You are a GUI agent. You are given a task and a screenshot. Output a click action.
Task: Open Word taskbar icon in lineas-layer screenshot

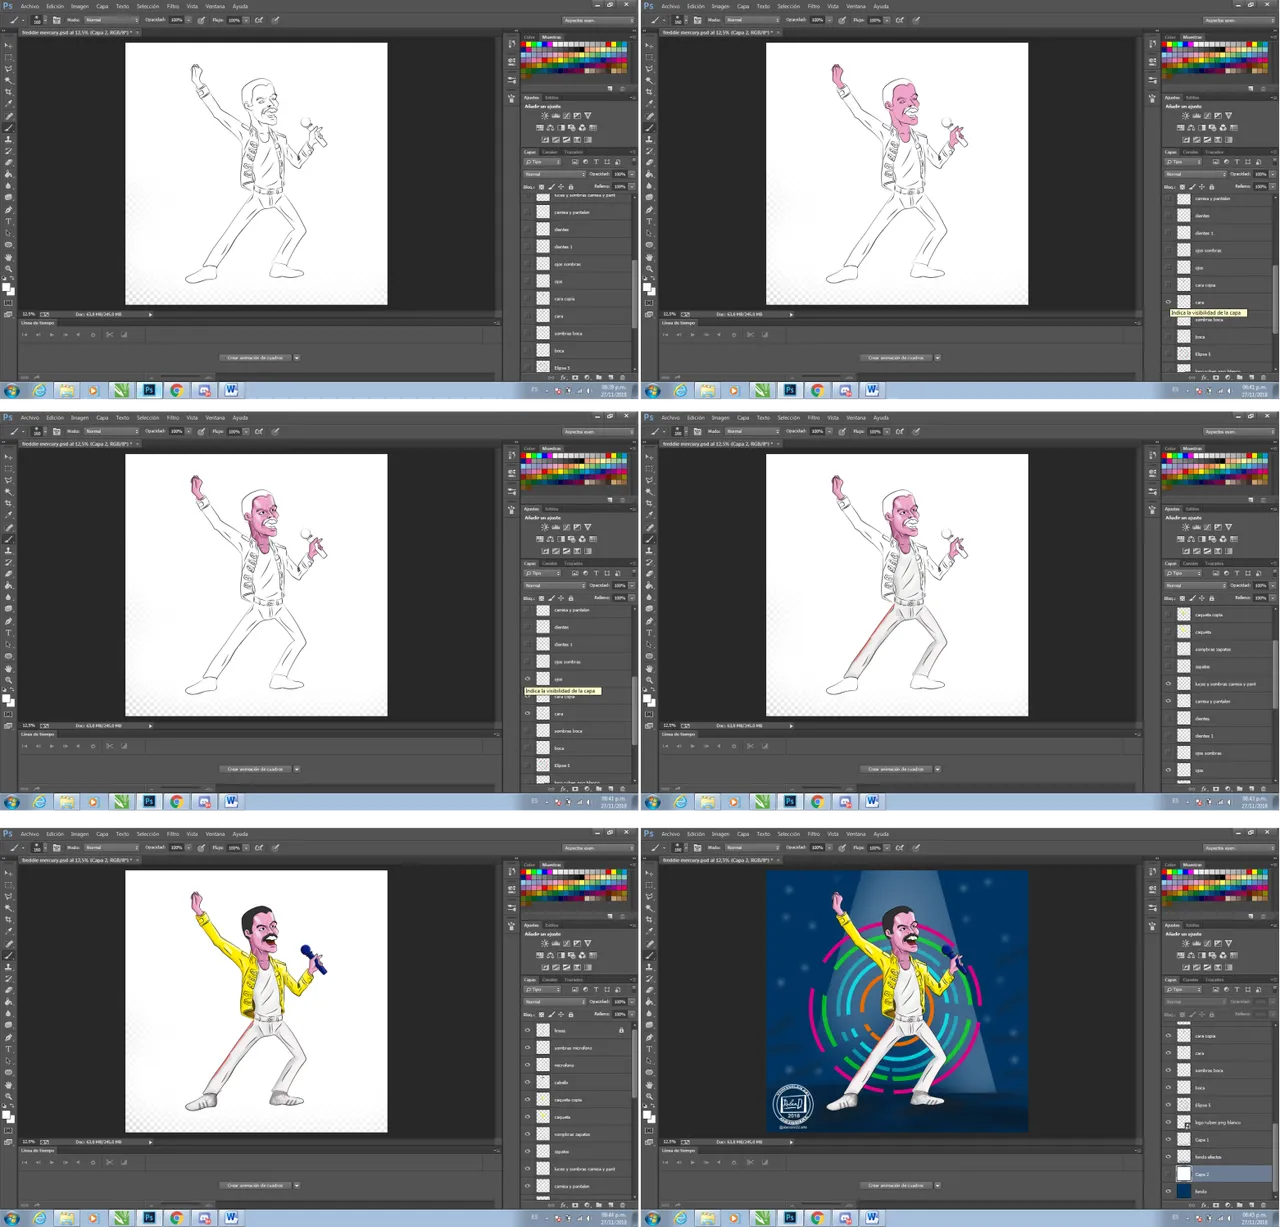coord(231,1217)
